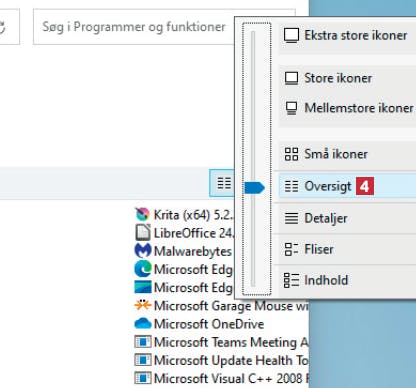This screenshot has width=416, height=388.
Task: Click the Krita program icon
Action: (143, 214)
